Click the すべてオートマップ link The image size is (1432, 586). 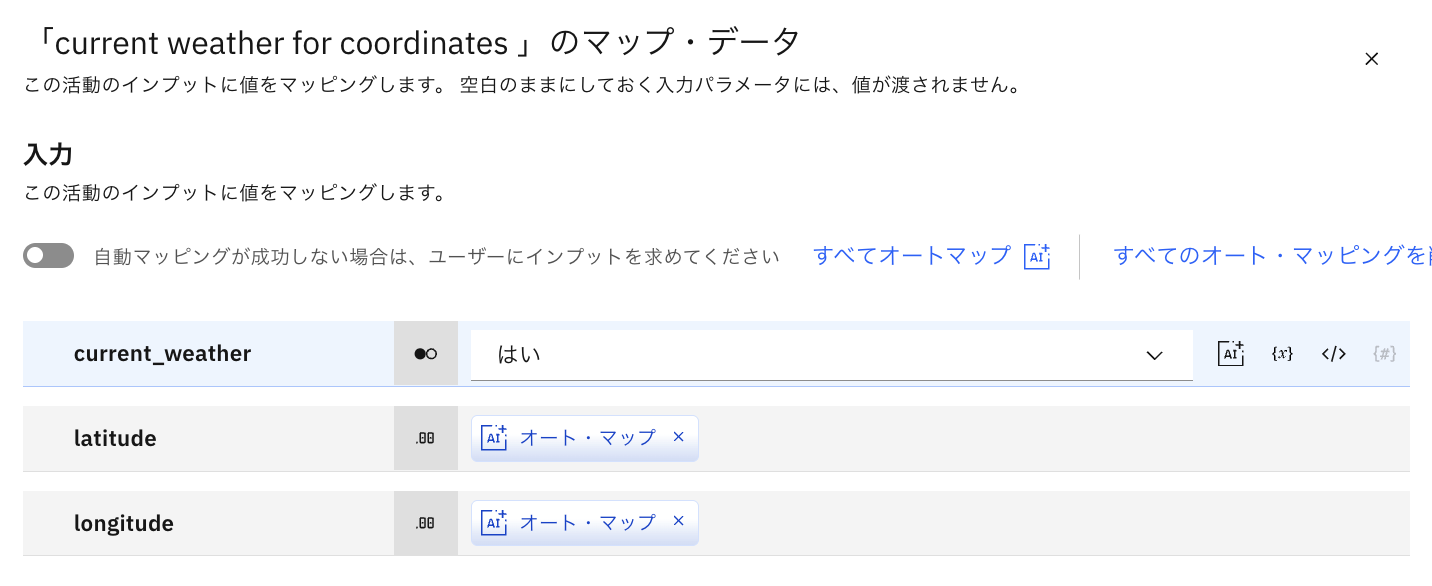pyautogui.click(x=911, y=255)
